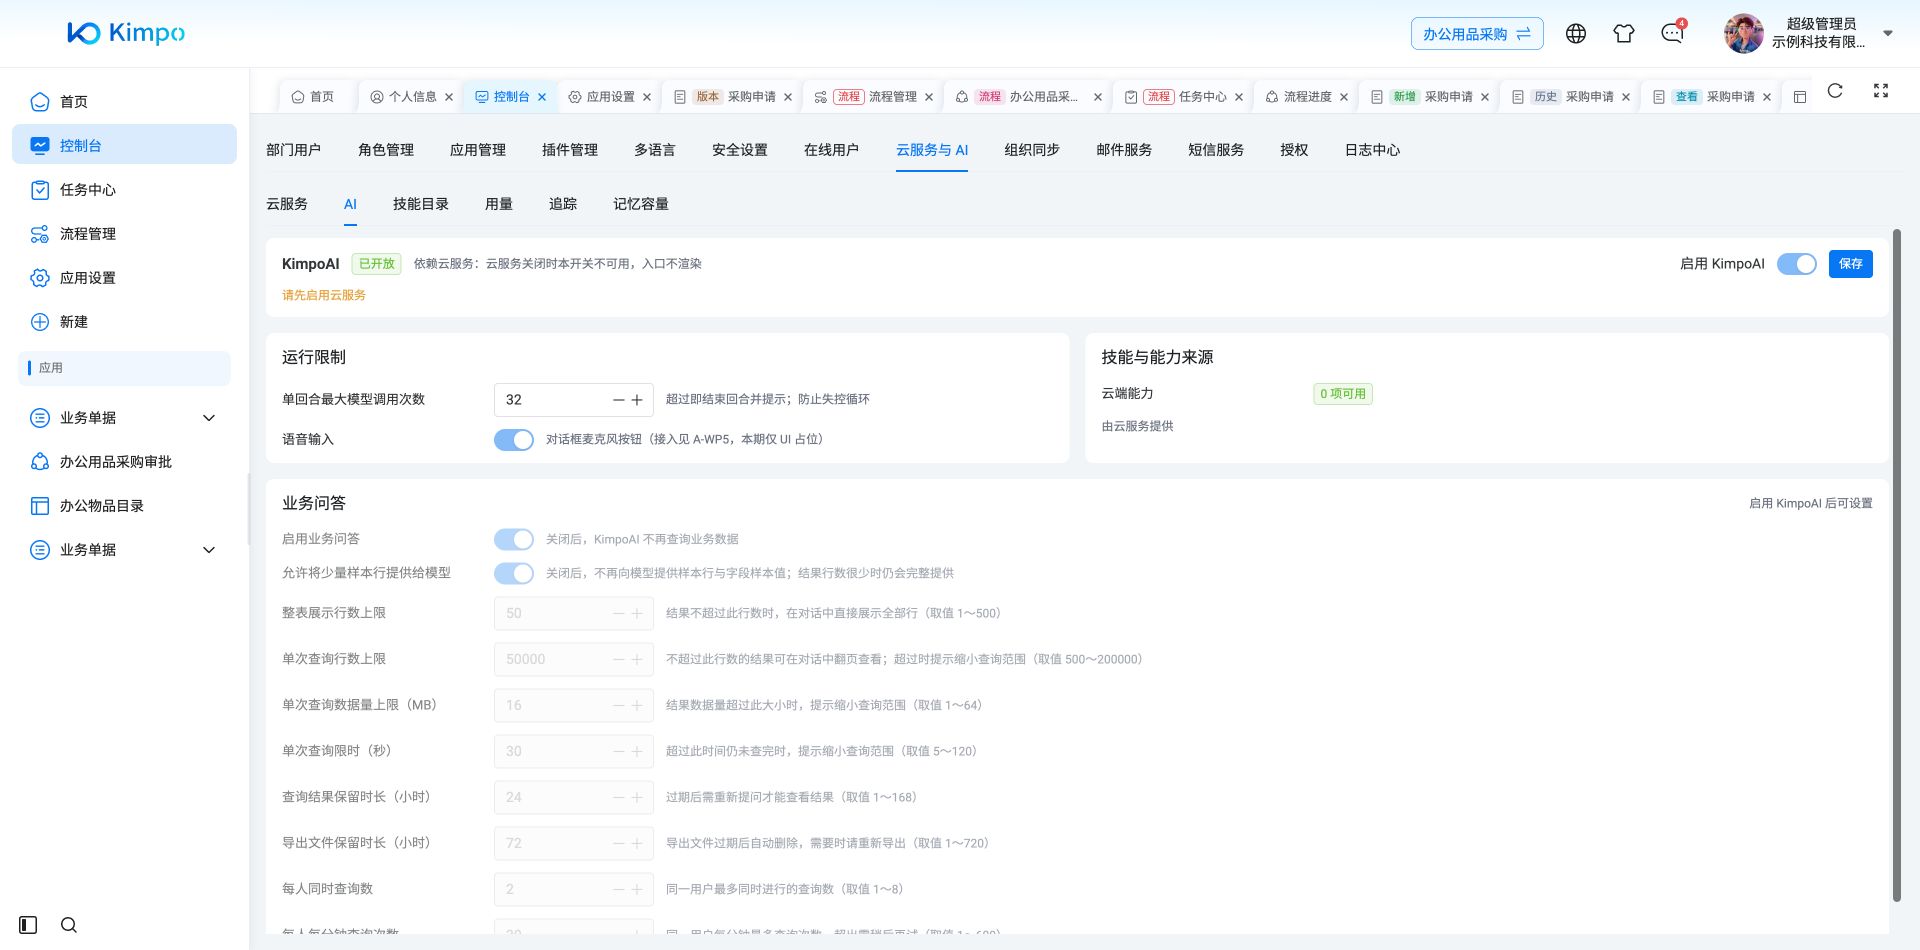
Task: Click the search magnifier icon below the sidebar
Action: pyautogui.click(x=69, y=925)
